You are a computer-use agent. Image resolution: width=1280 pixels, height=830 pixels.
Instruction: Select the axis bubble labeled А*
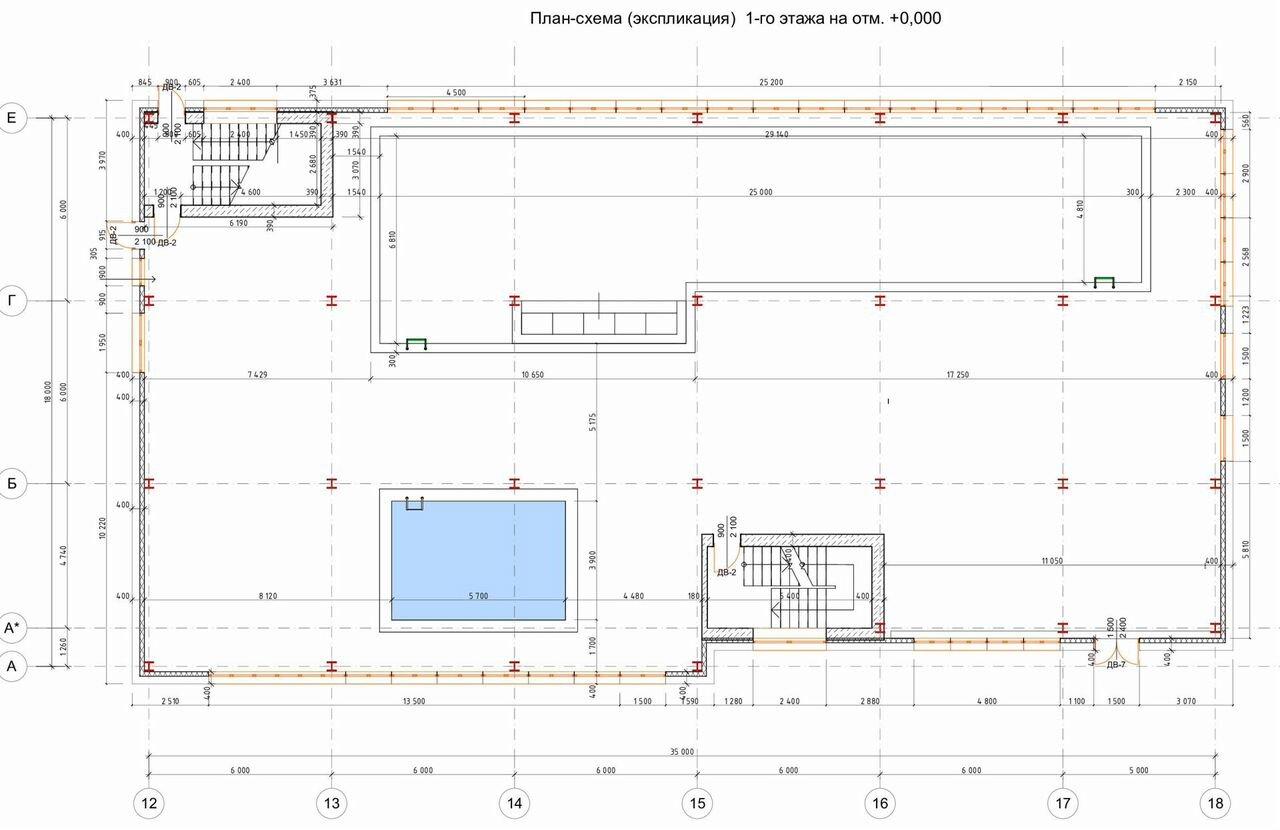pos(12,628)
